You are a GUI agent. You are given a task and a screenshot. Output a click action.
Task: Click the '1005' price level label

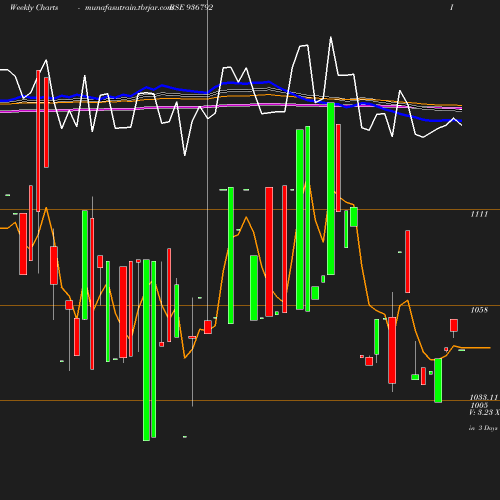pos(479,405)
